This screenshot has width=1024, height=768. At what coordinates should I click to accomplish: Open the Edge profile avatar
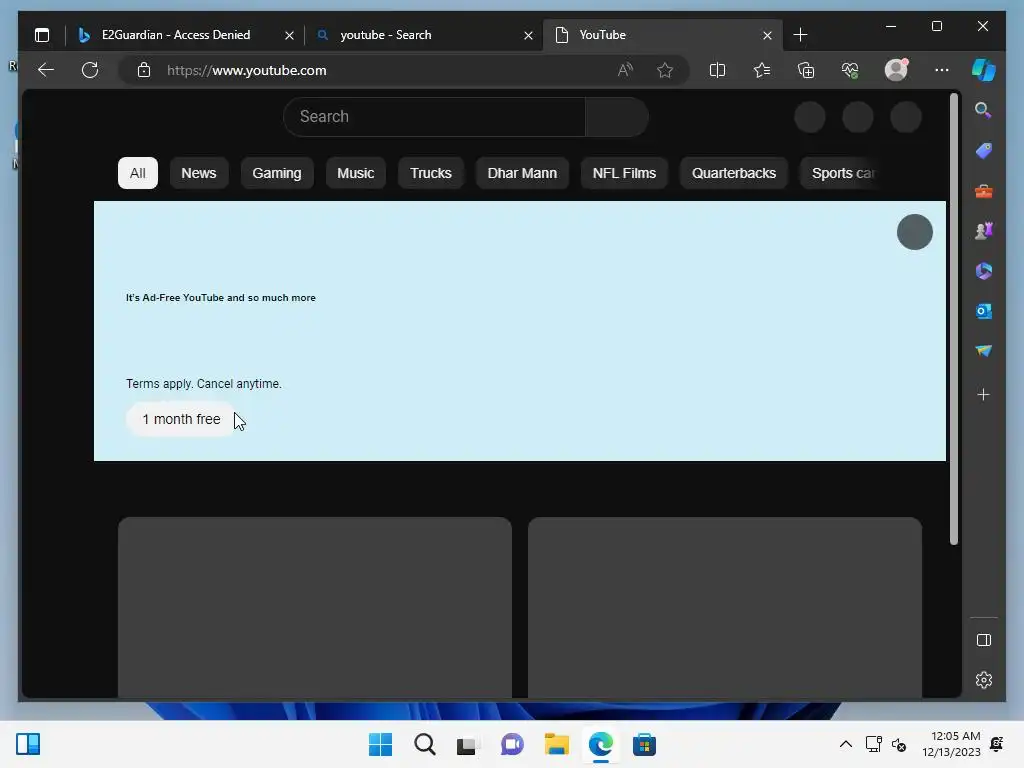(x=896, y=70)
